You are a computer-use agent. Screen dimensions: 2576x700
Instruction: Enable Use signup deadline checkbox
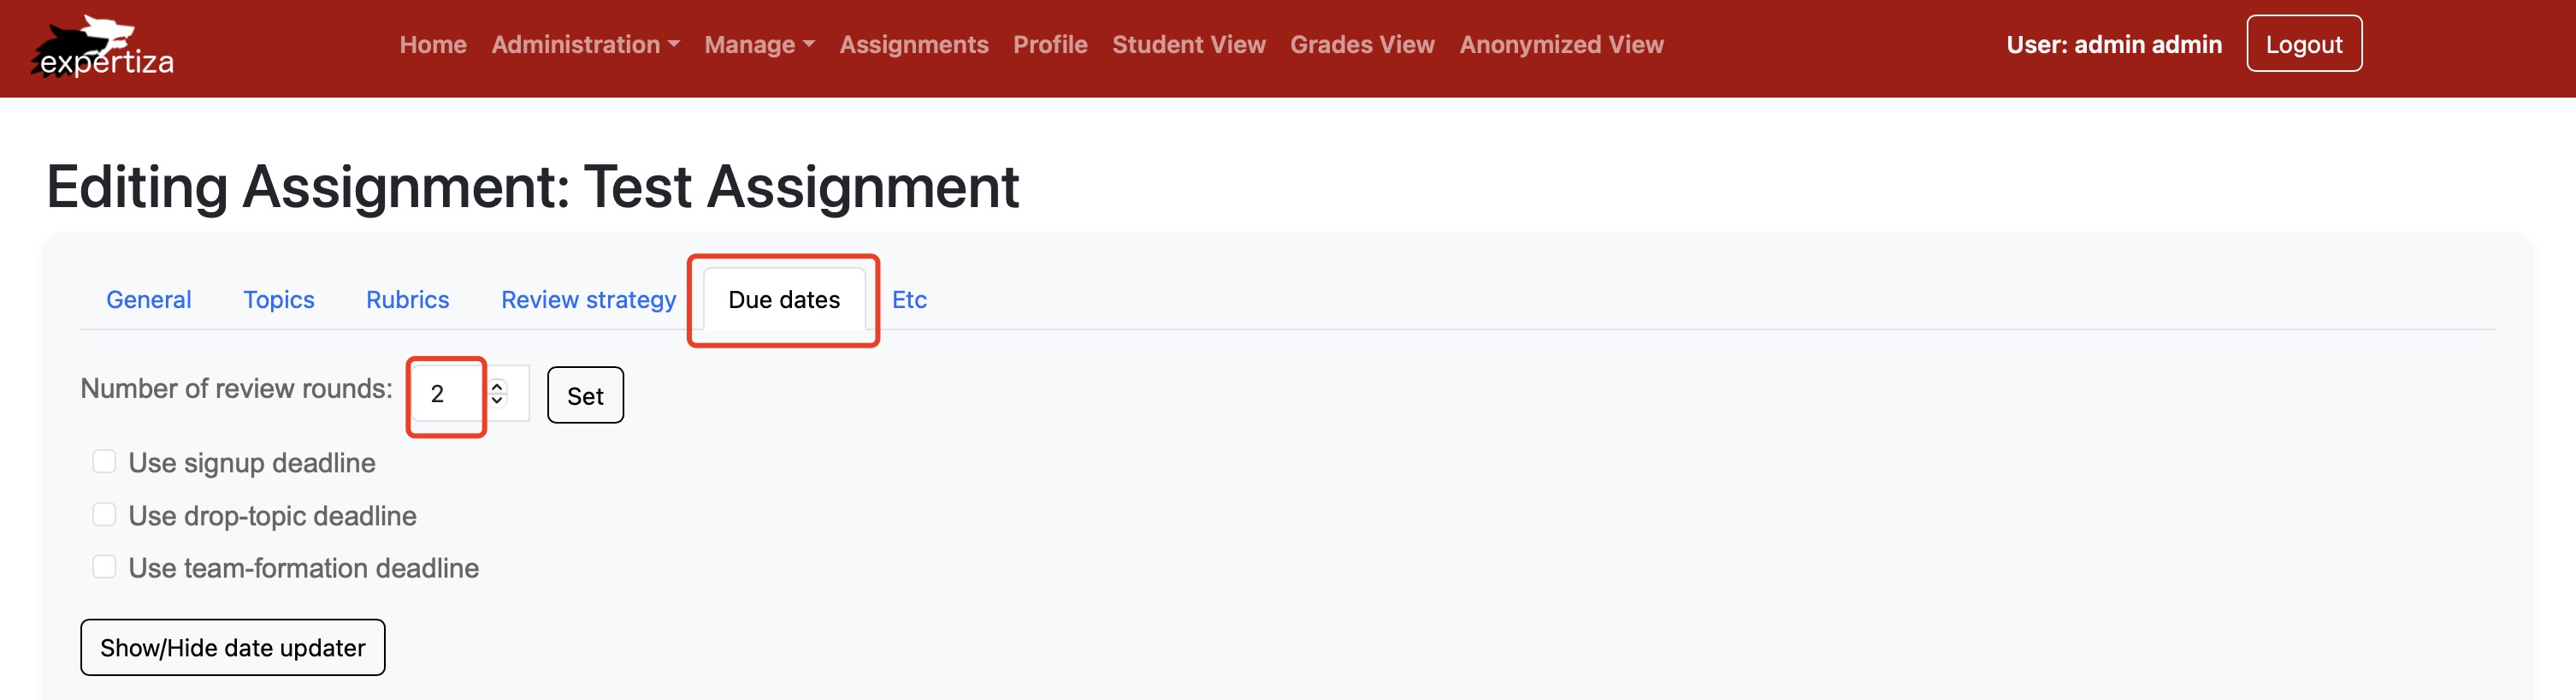[x=104, y=462]
